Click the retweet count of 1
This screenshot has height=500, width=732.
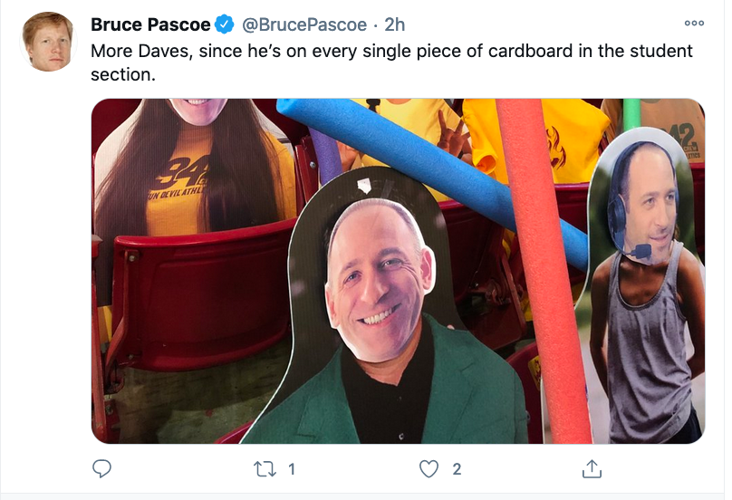click(292, 469)
